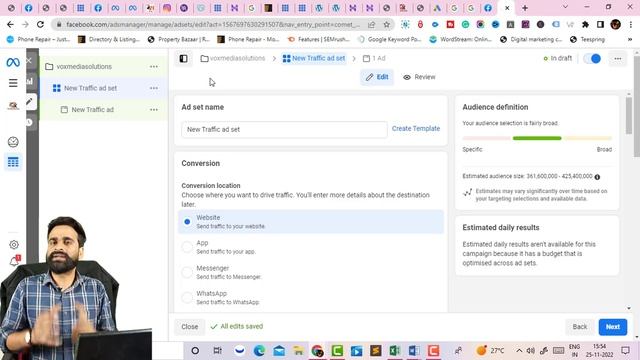Viewport: 640px width, 360px height.
Task: Show more bookmarks chevron
Action: pyautogui.click(x=630, y=40)
